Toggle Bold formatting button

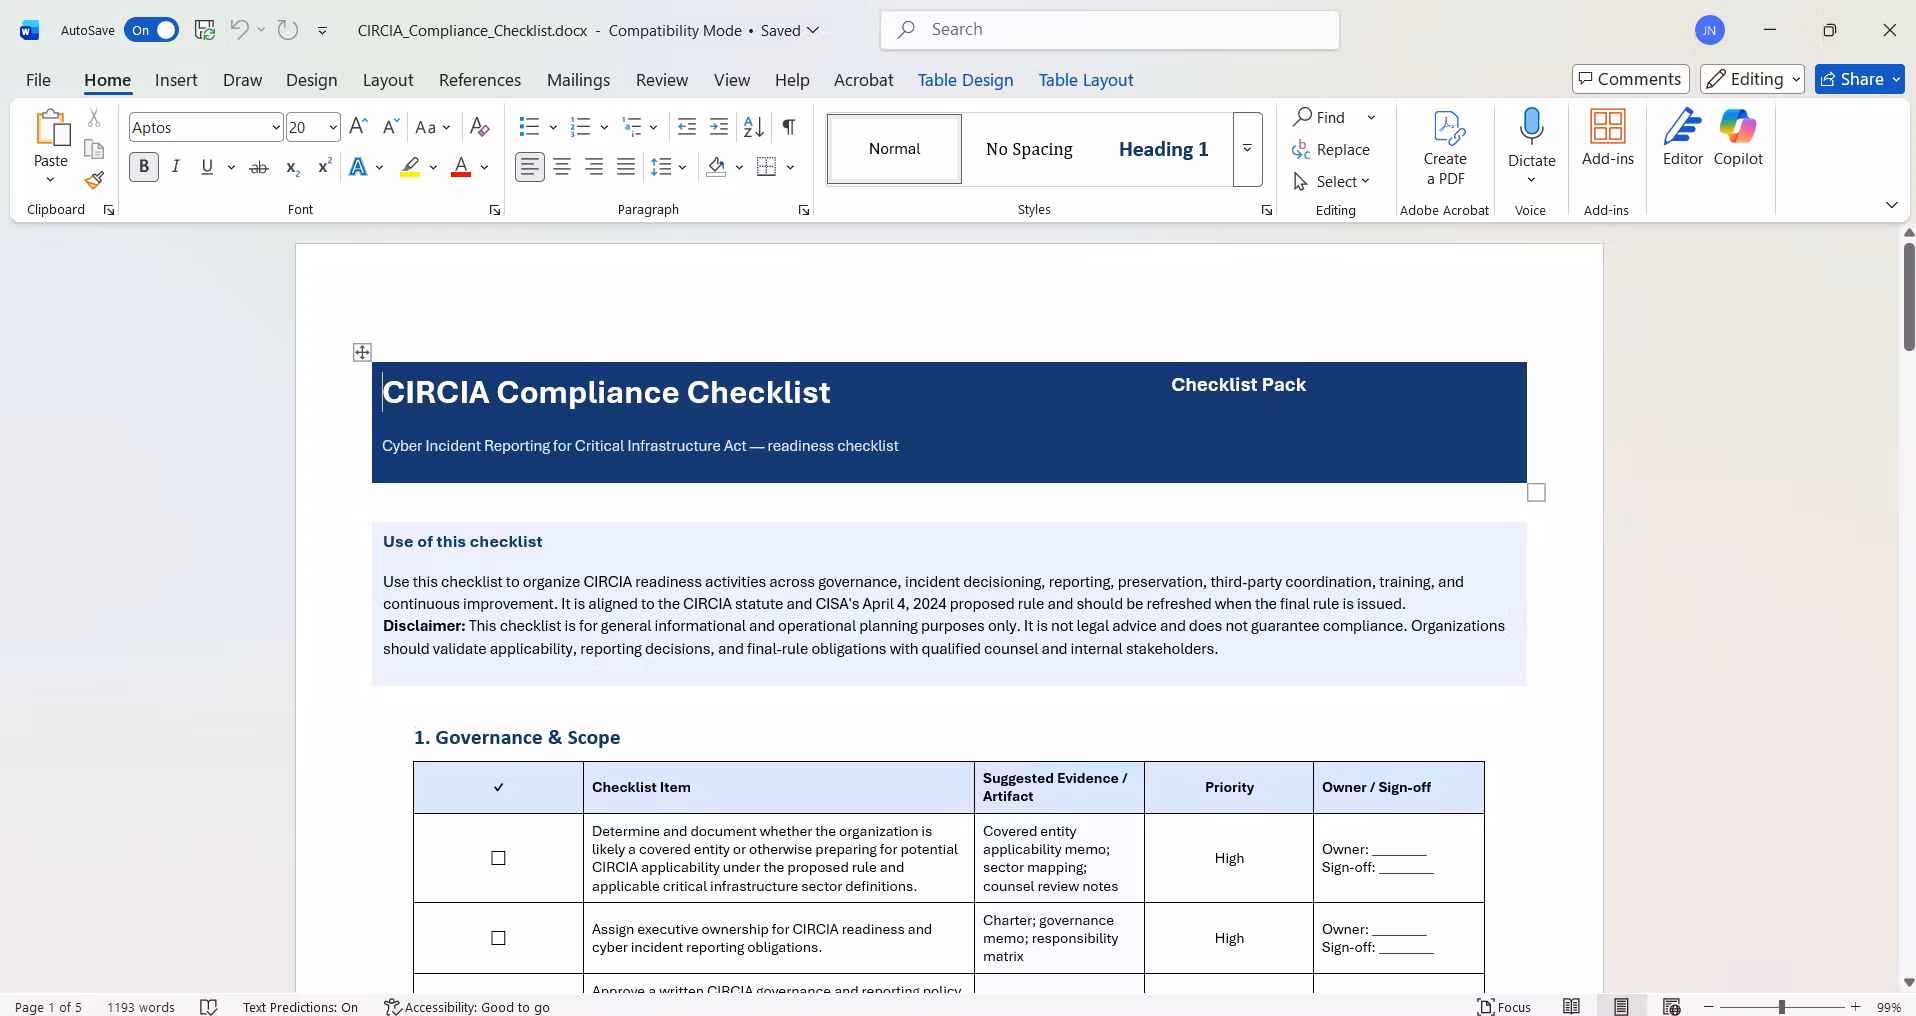tap(144, 167)
